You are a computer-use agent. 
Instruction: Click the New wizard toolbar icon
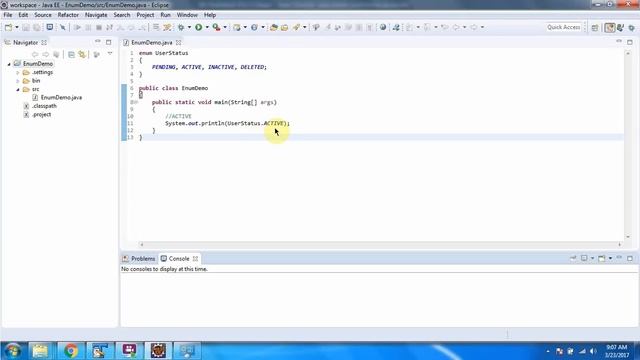click(x=9, y=27)
